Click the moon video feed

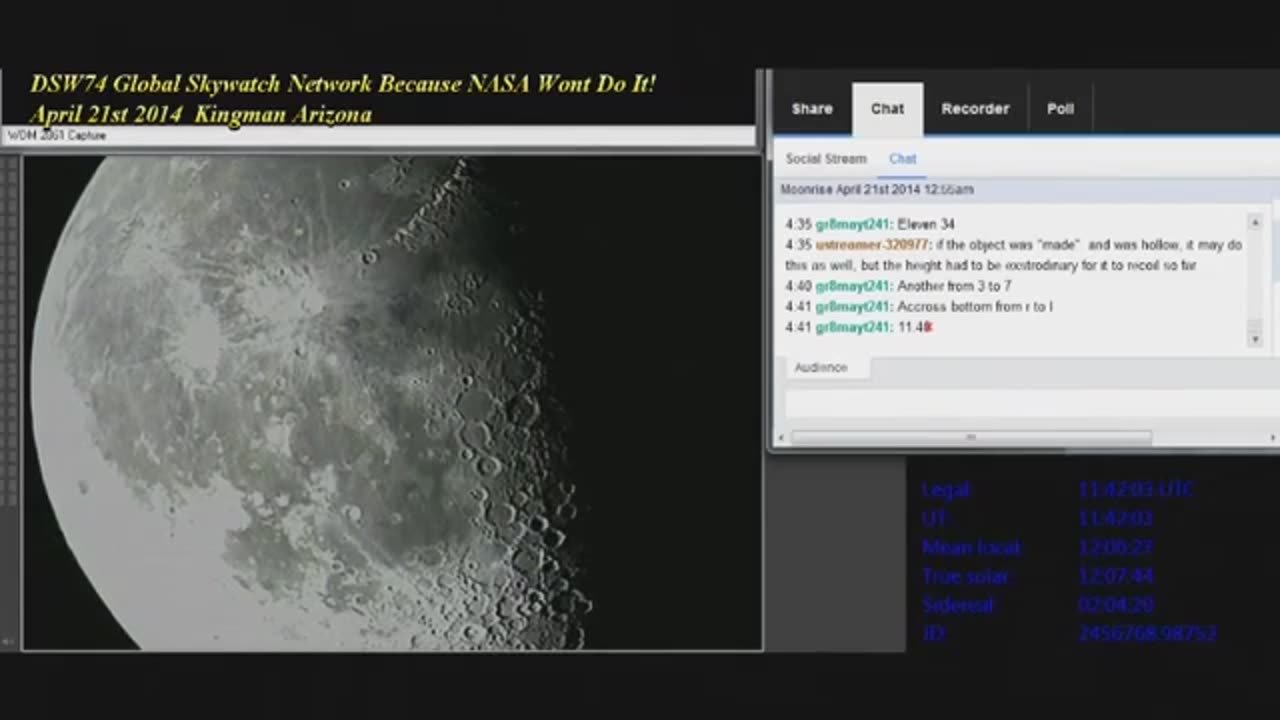pyautogui.click(x=392, y=402)
